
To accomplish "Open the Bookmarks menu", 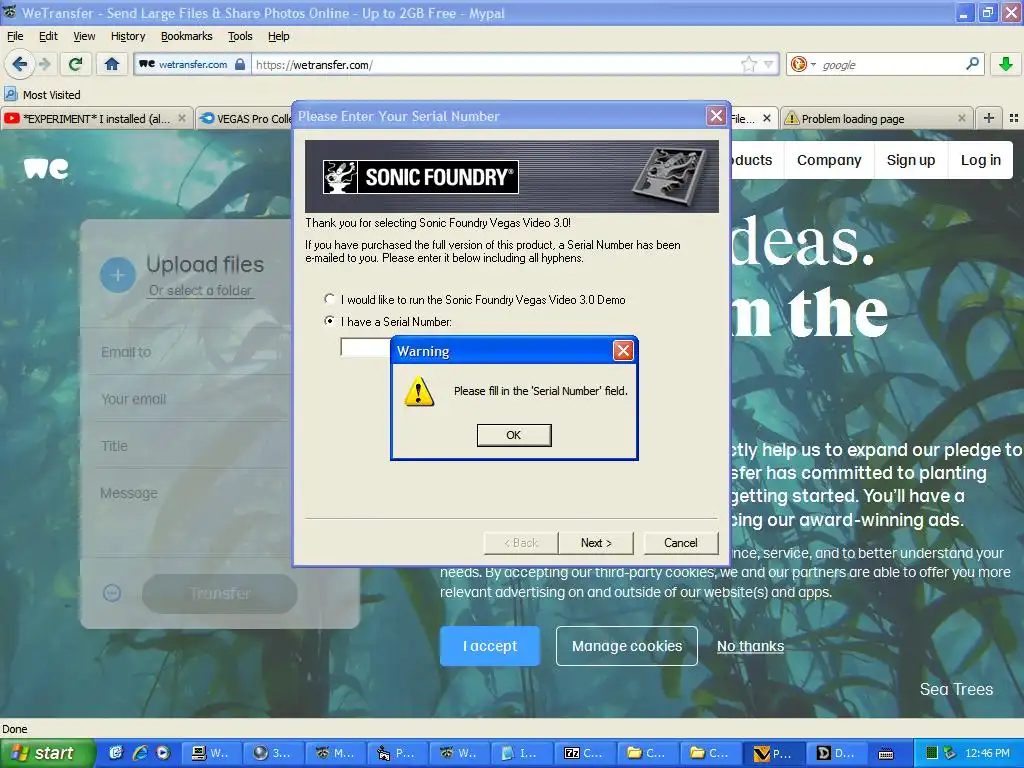I will (186, 36).
